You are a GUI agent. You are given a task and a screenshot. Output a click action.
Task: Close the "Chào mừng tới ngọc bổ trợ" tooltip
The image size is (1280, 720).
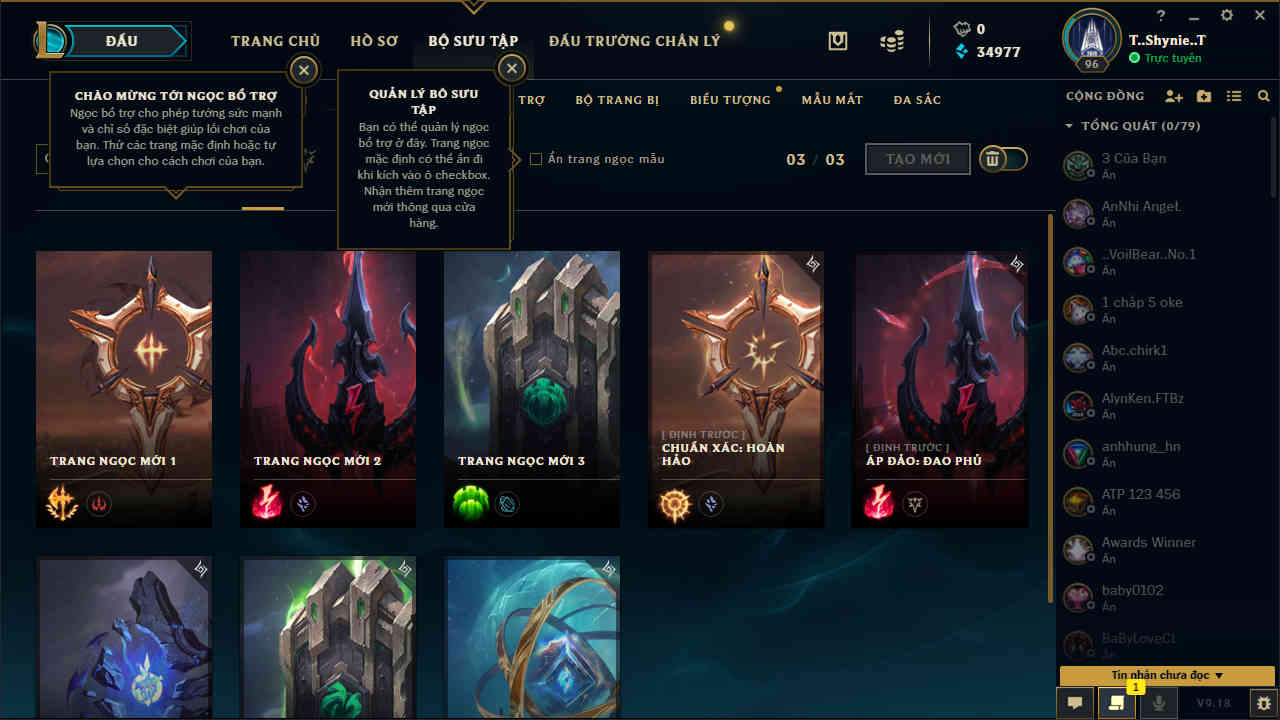(x=303, y=70)
